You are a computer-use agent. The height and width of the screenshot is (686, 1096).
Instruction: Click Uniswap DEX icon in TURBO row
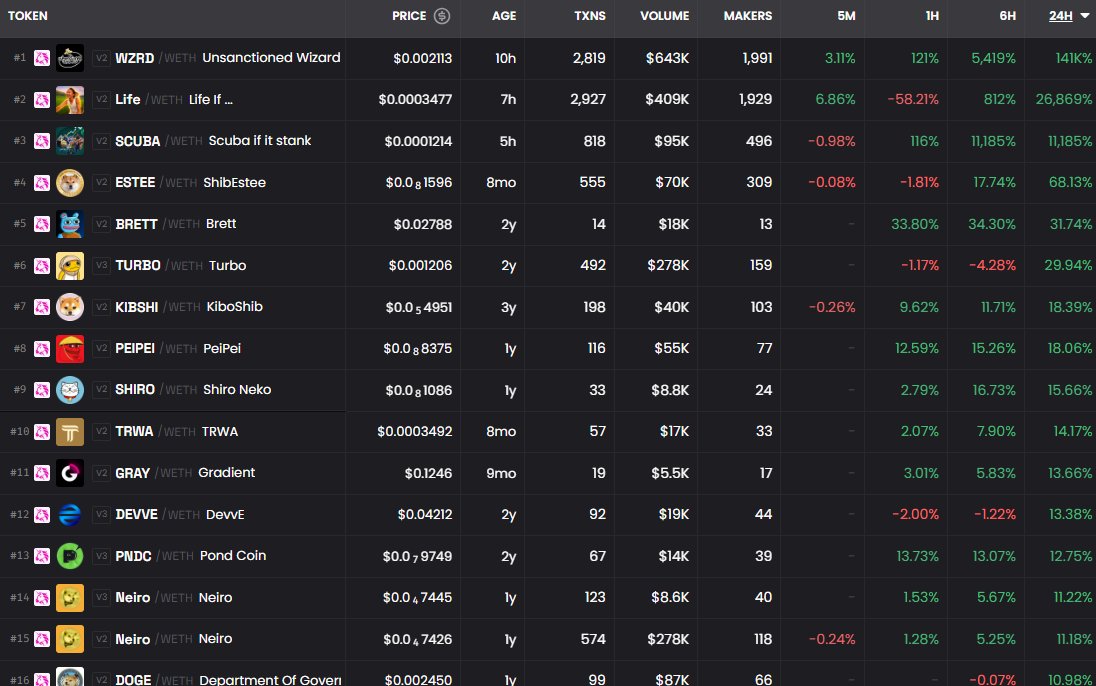(x=42, y=266)
